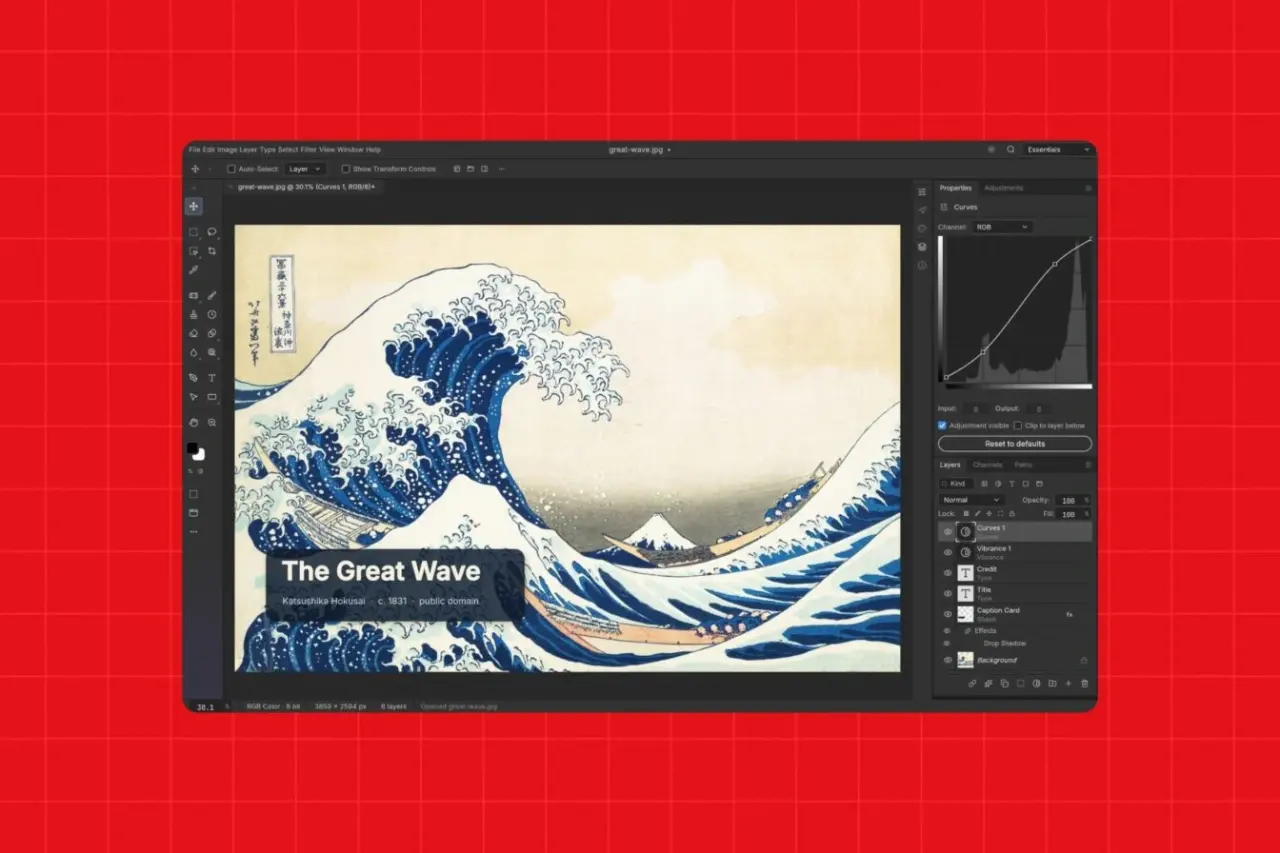This screenshot has height=853, width=1280.
Task: Select the Eyedropper tool
Action: click(193, 270)
